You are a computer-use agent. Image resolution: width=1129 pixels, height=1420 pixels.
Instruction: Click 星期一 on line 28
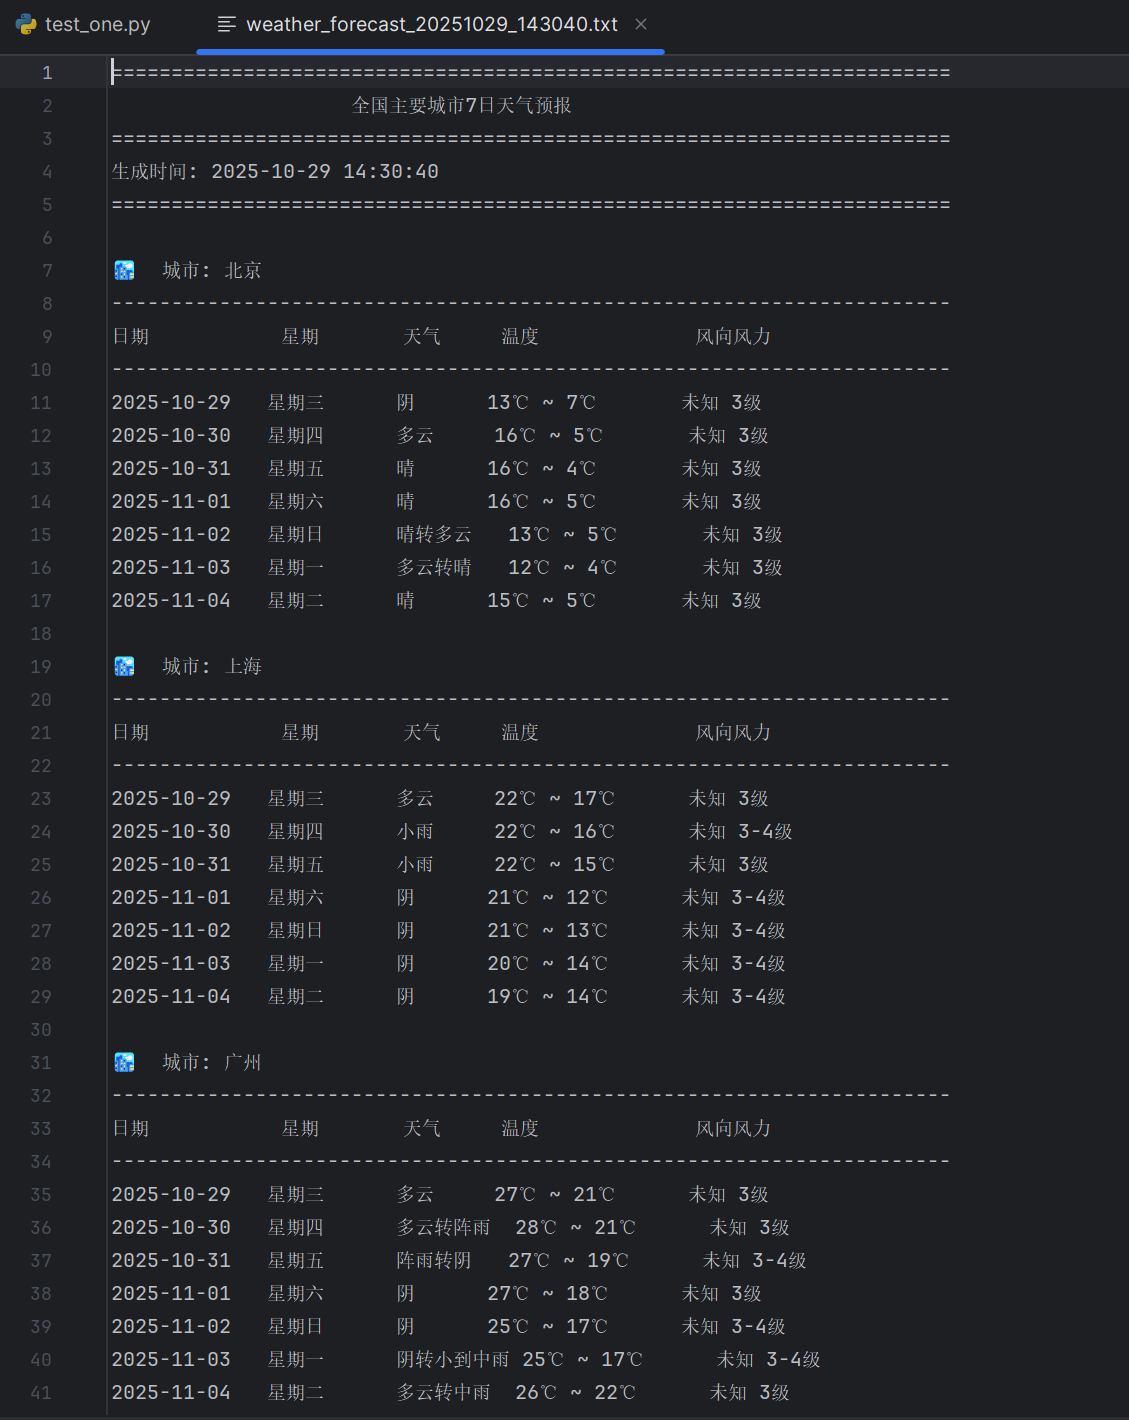point(296,963)
